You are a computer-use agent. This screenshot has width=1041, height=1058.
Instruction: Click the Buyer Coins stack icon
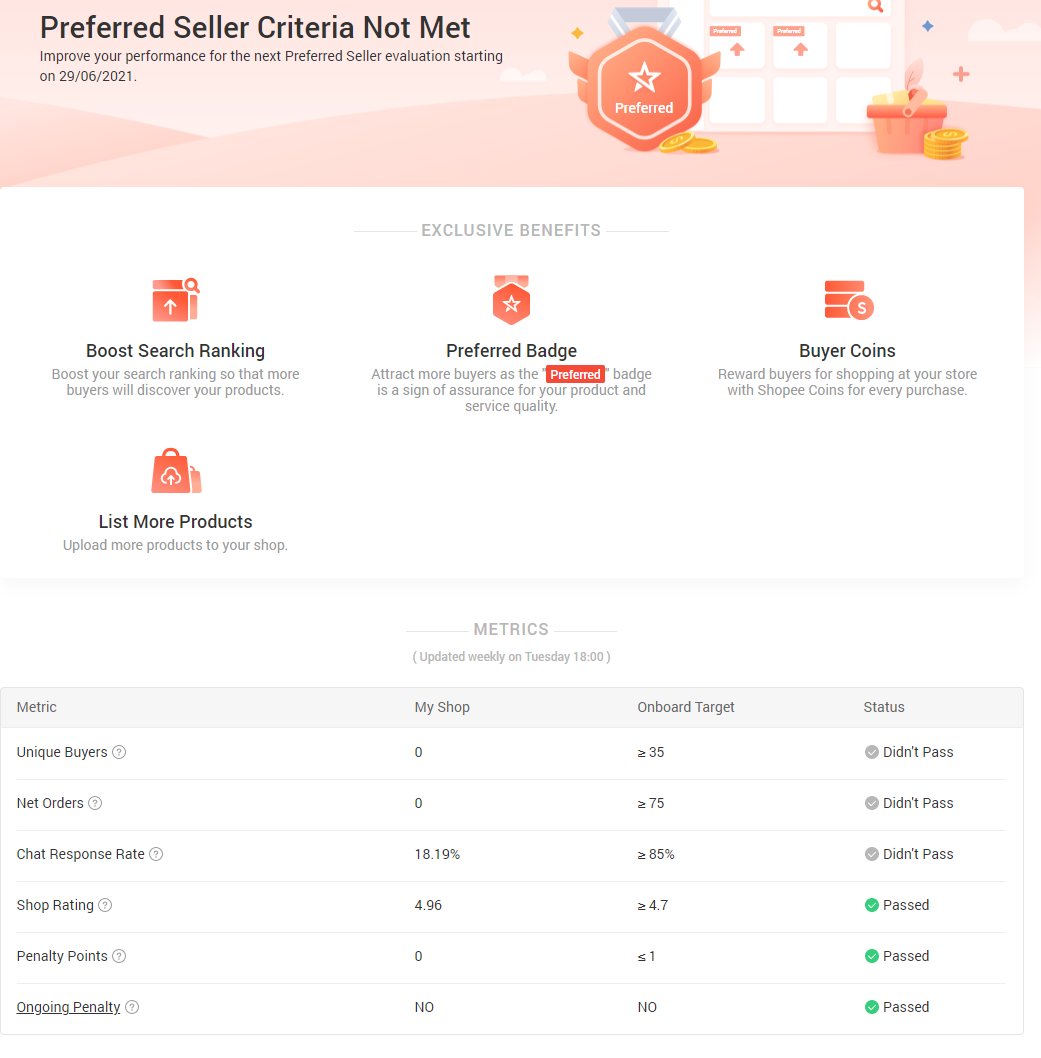point(849,300)
